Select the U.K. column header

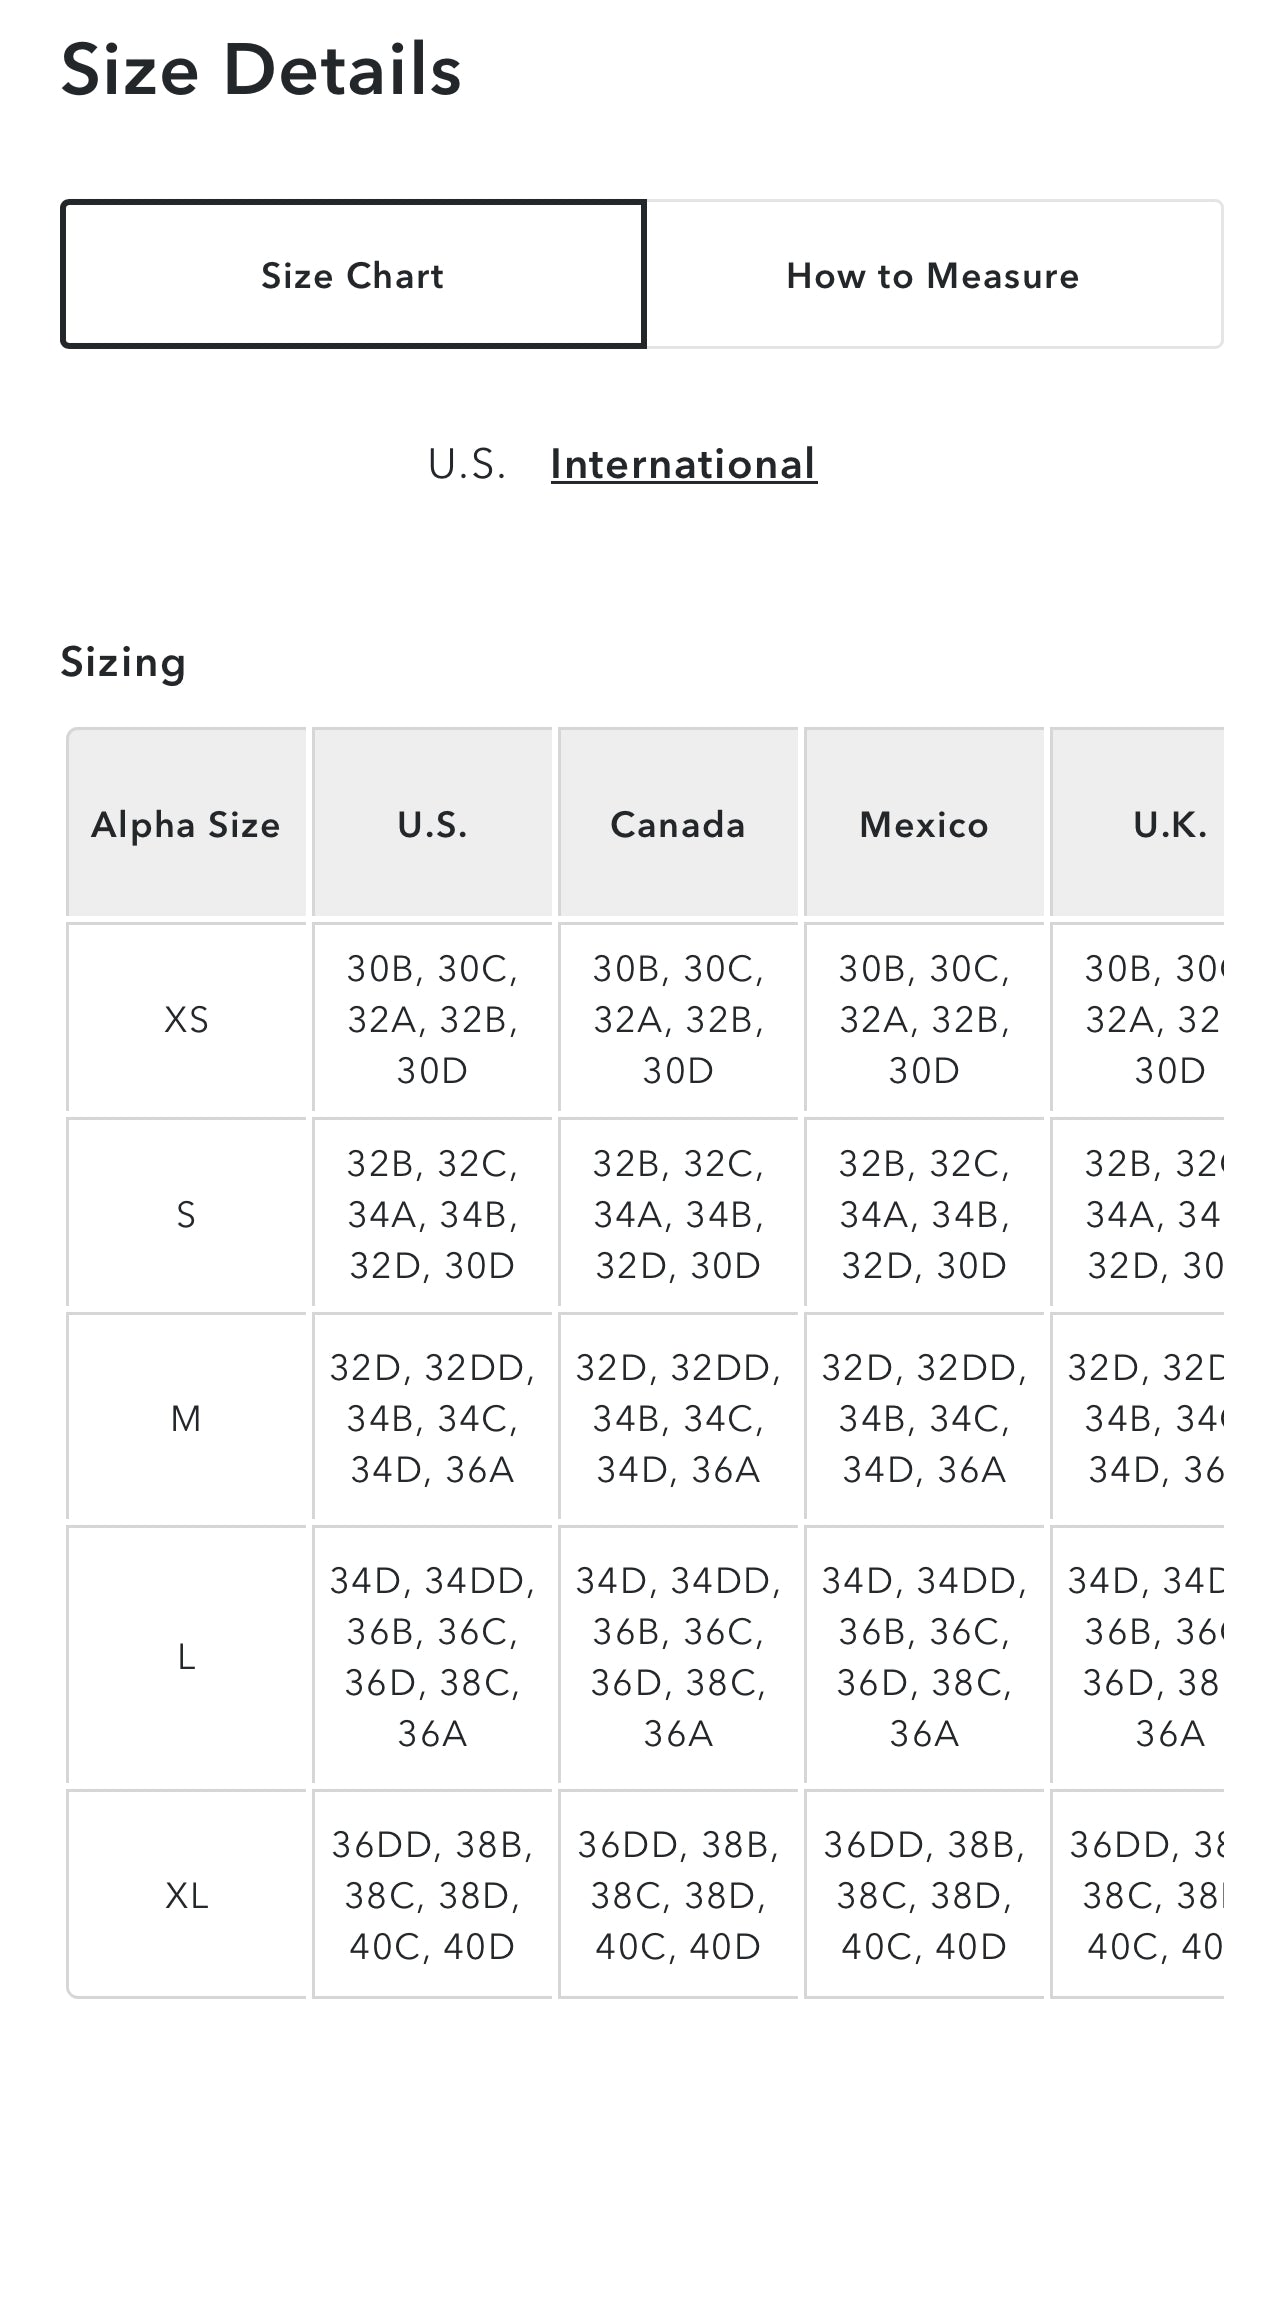pyautogui.click(x=1162, y=824)
